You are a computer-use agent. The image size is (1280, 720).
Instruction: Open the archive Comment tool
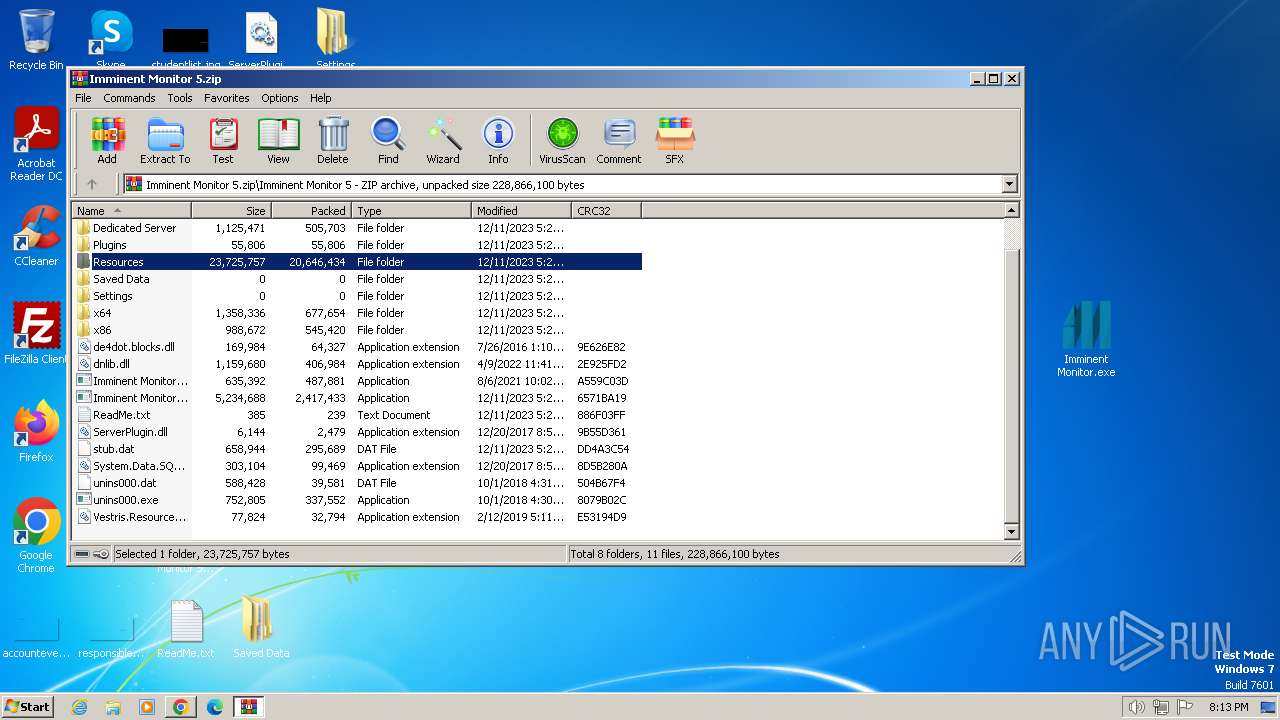pyautogui.click(x=619, y=140)
